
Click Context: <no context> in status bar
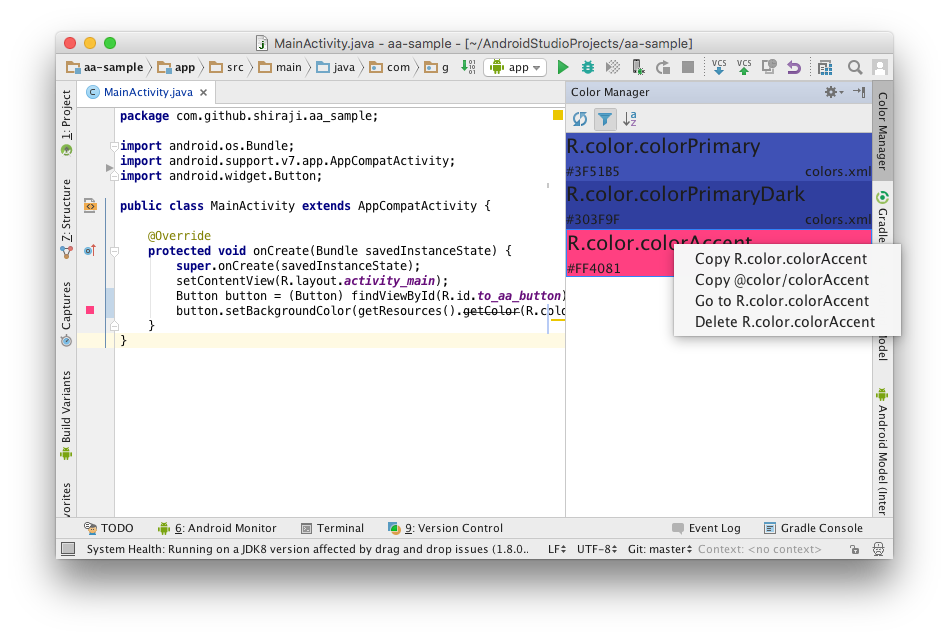[760, 549]
